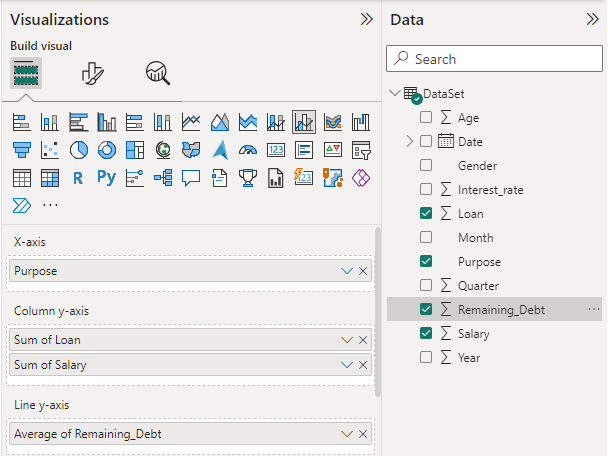Insert a Python visual
The image size is (608, 456).
pyautogui.click(x=107, y=178)
